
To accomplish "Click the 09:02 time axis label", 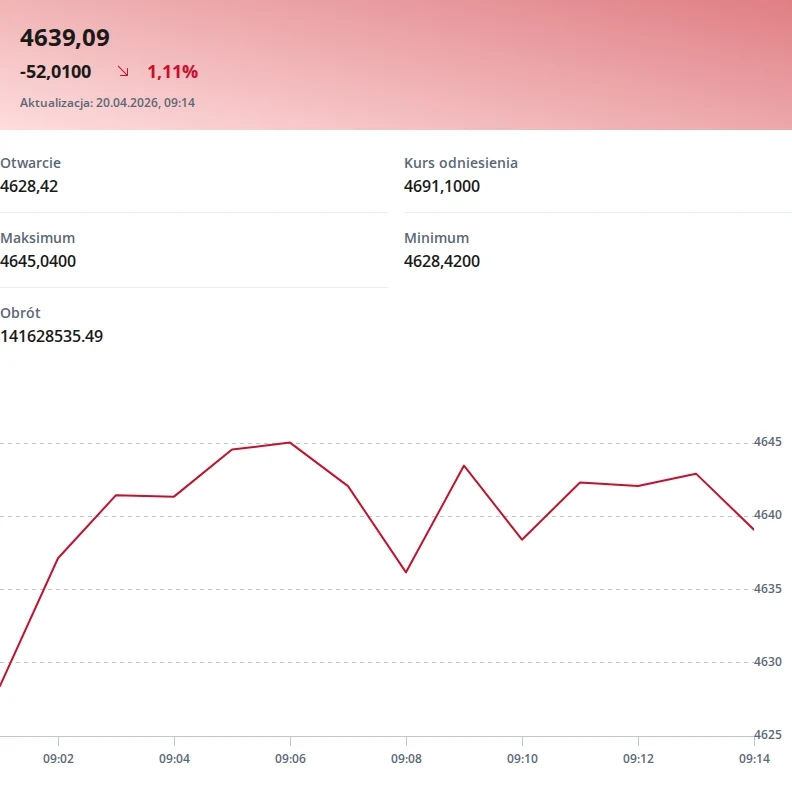I will tap(58, 759).
